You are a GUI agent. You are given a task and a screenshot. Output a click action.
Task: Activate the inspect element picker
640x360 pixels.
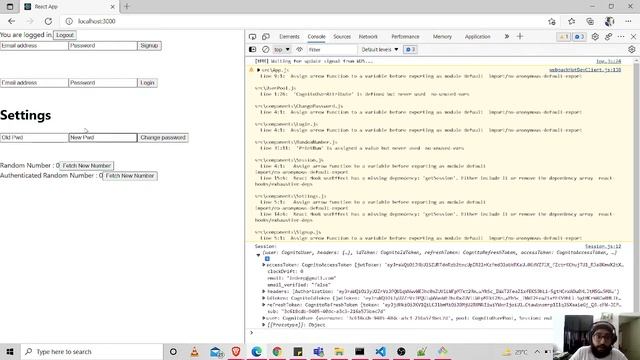pos(253,37)
